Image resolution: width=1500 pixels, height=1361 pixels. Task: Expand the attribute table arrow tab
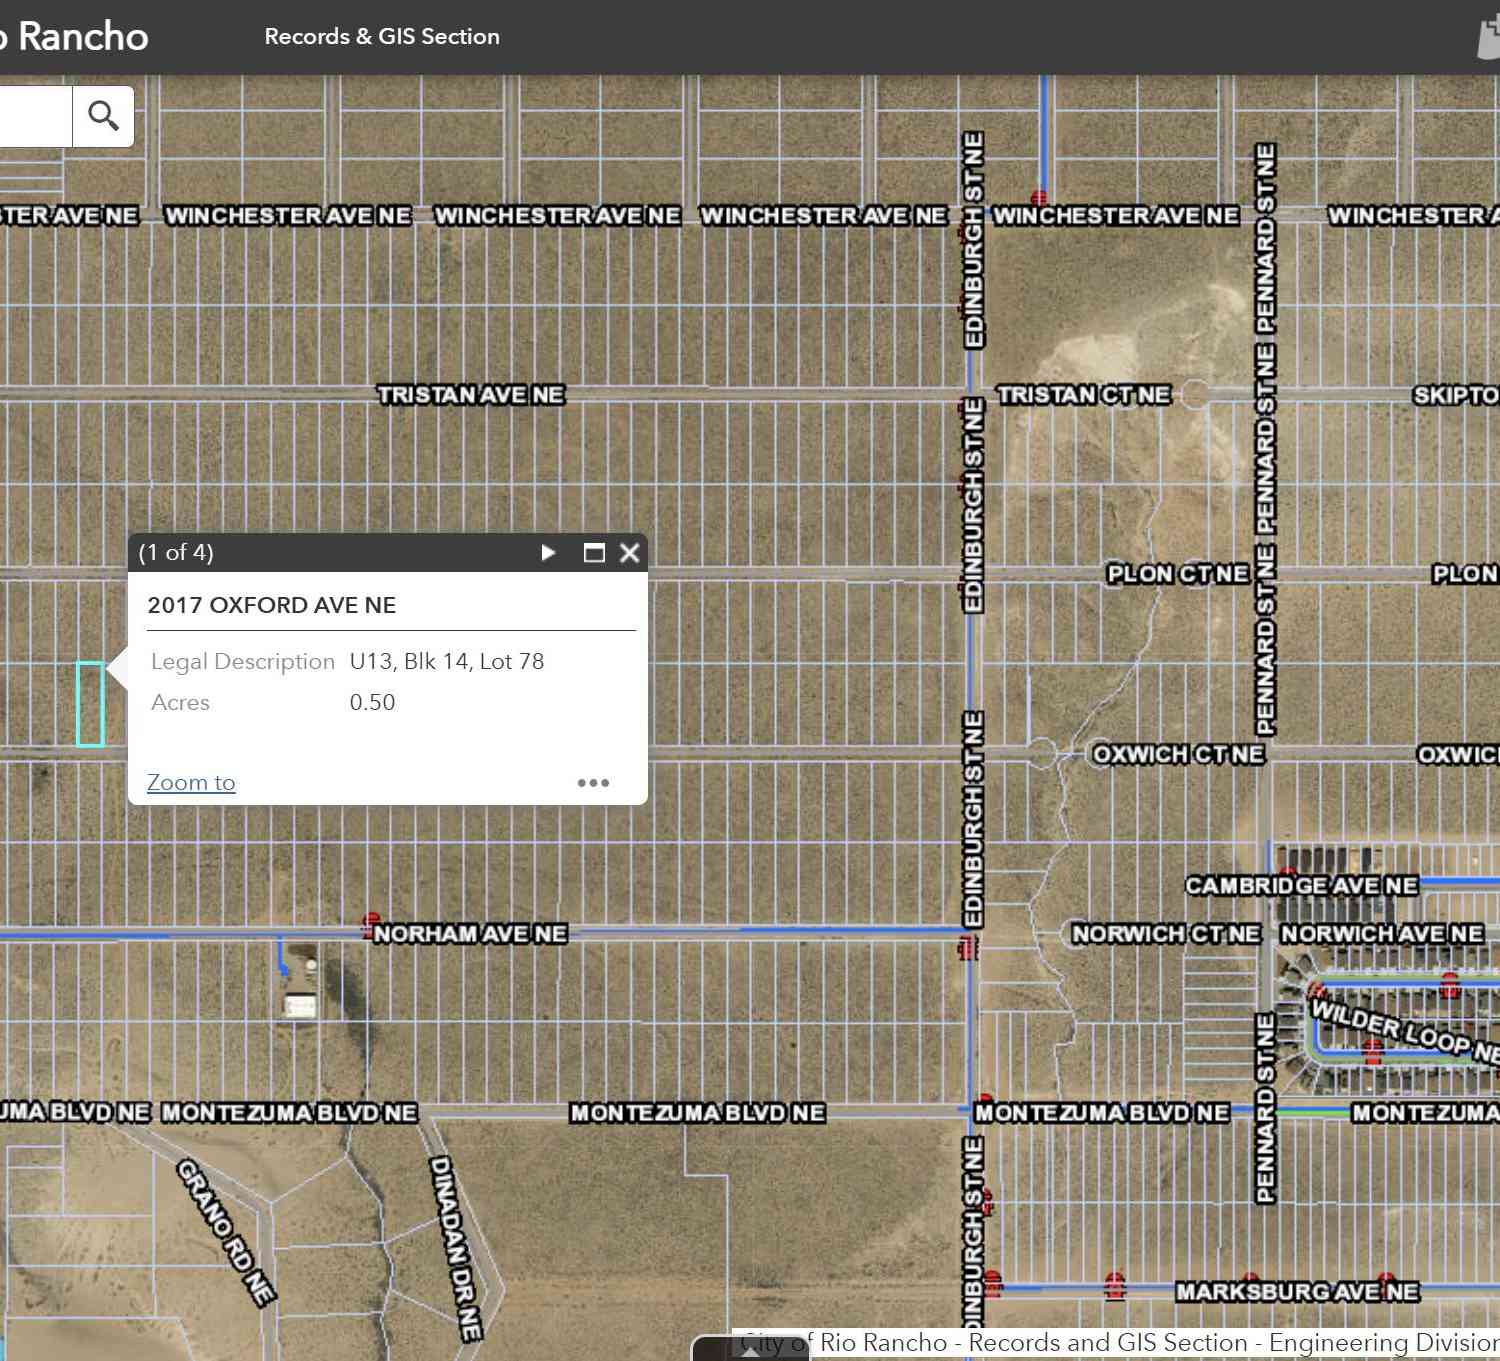750,1349
